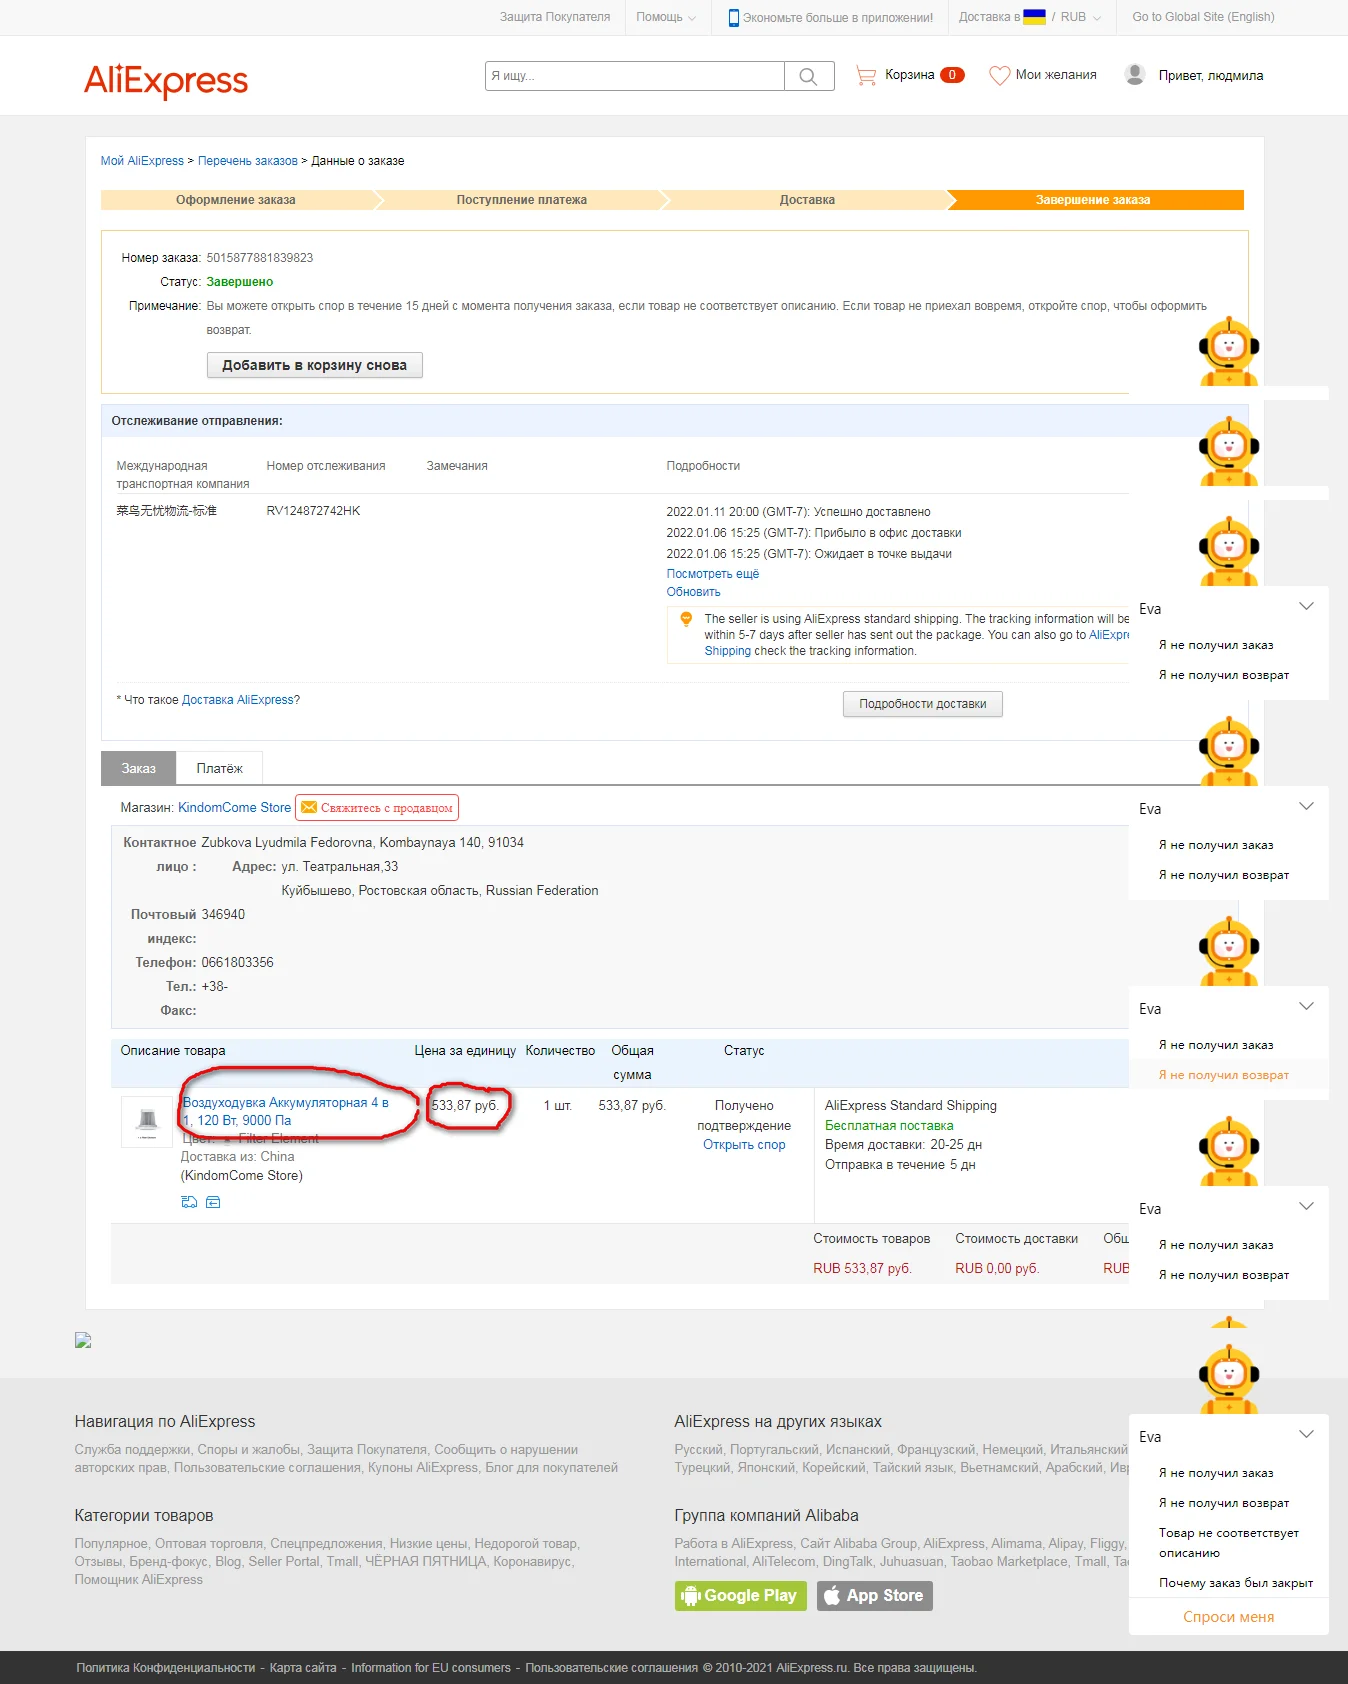Expand the Помощь dropdown

pos(666,17)
